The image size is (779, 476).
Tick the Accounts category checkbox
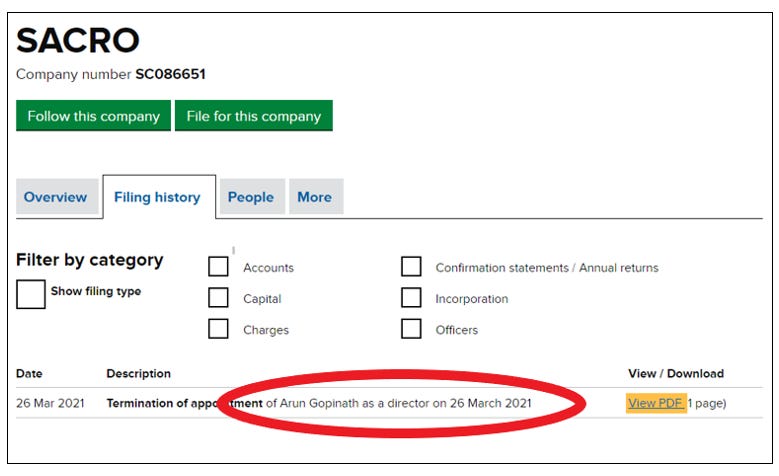(x=218, y=266)
